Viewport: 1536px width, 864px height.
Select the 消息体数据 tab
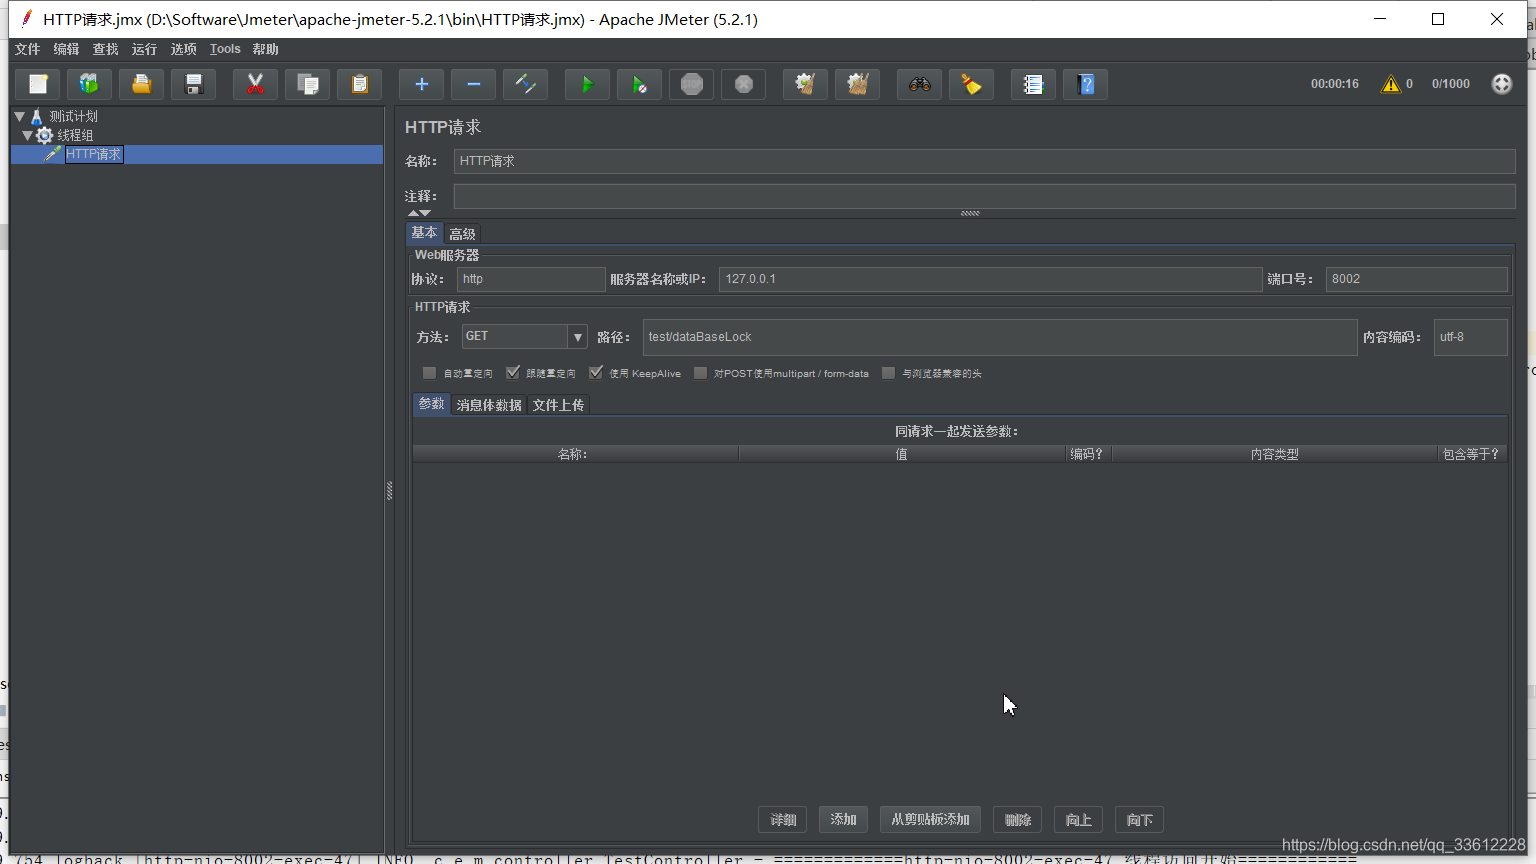[x=489, y=405]
